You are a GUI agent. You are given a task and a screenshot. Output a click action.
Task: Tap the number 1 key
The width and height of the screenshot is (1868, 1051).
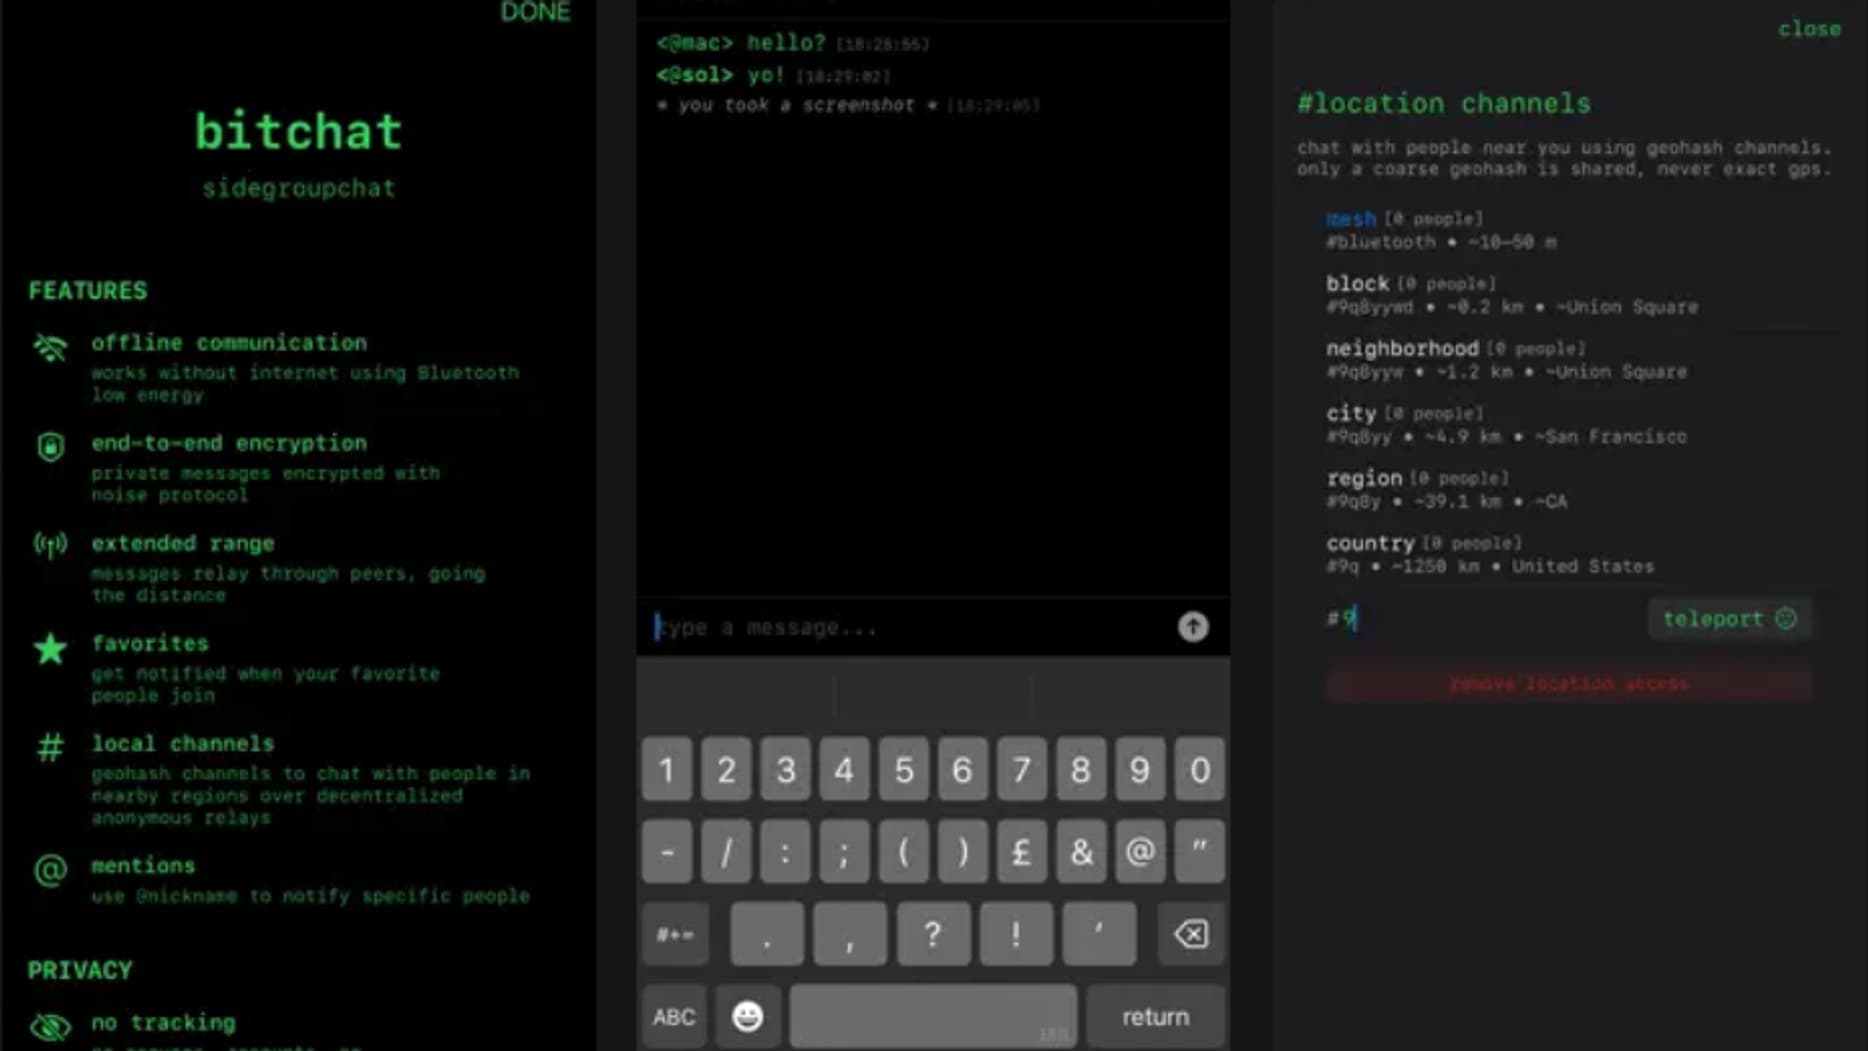click(667, 770)
